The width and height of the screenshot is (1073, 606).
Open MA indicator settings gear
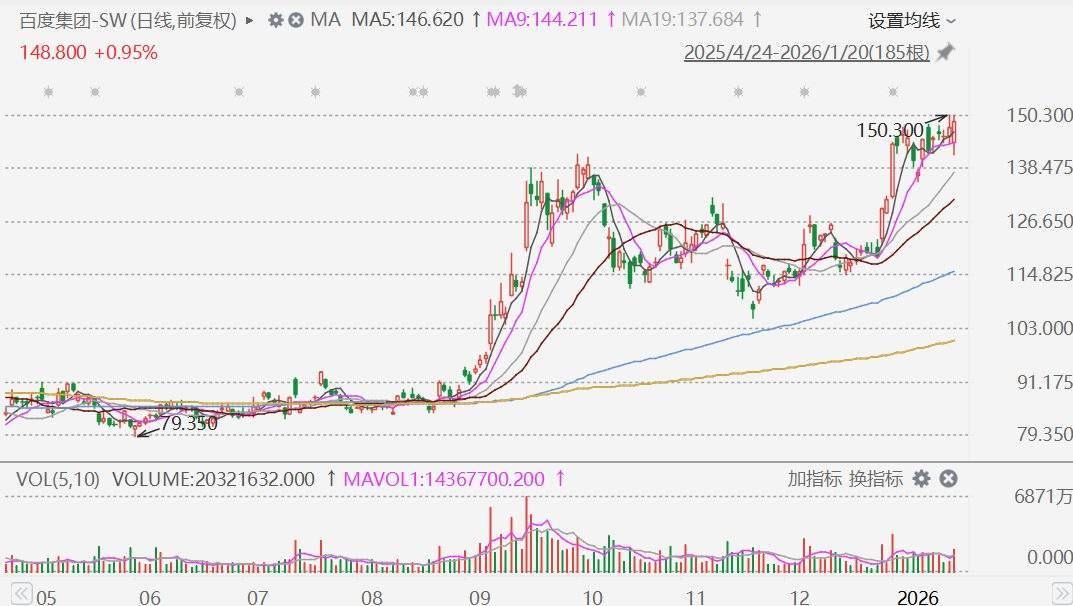[x=275, y=20]
